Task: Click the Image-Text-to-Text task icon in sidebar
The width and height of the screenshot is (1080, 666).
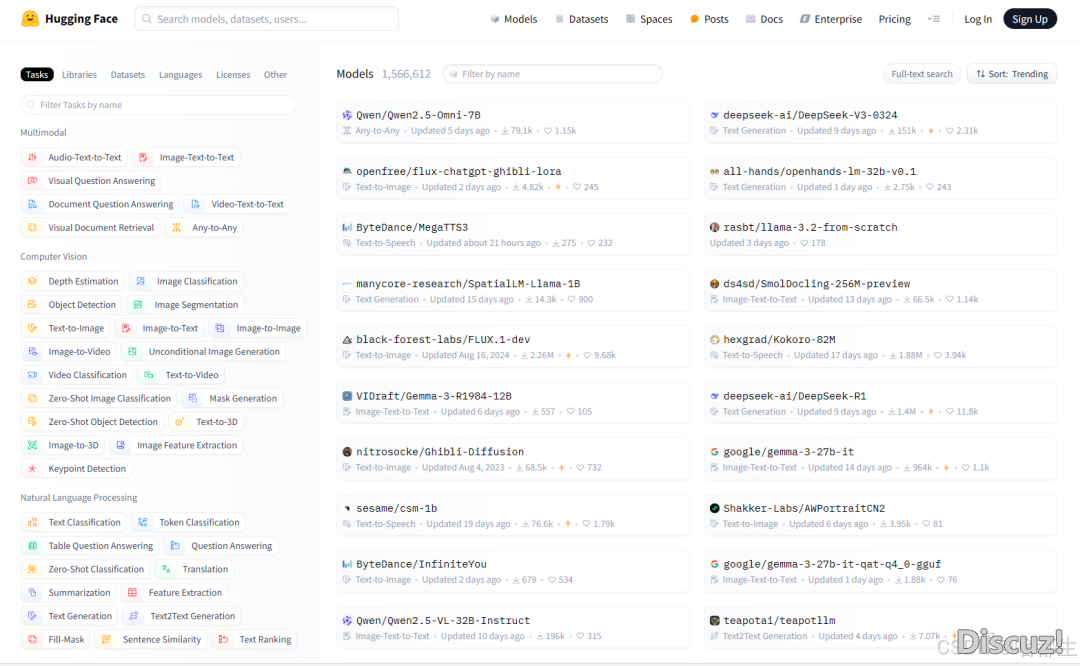Action: coord(143,157)
